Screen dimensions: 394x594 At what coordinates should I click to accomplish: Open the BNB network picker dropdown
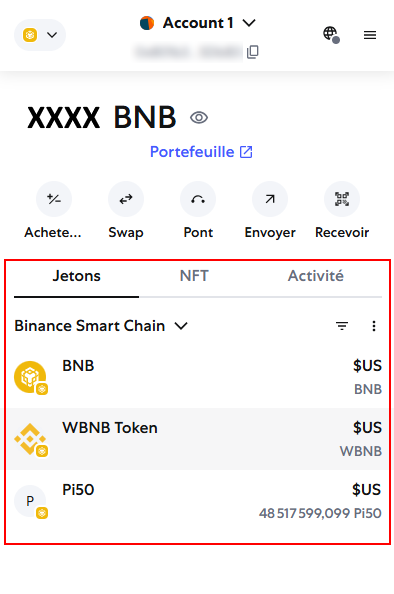point(40,35)
